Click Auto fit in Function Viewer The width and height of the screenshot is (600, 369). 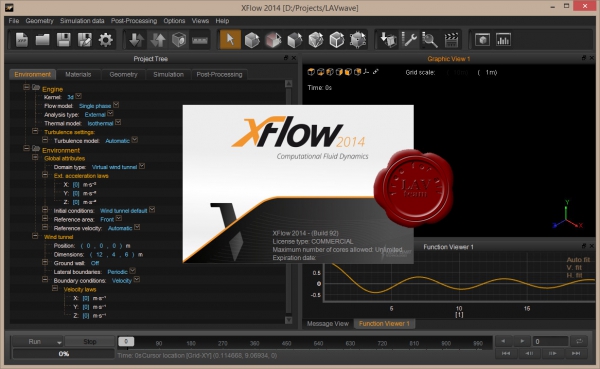578,260
